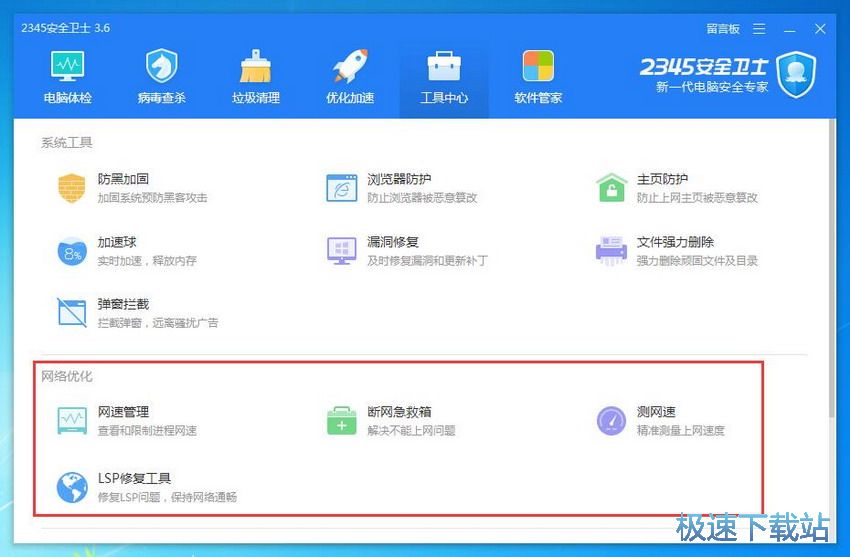Click the 弹窗拦截 blocked window icon

(x=72, y=313)
